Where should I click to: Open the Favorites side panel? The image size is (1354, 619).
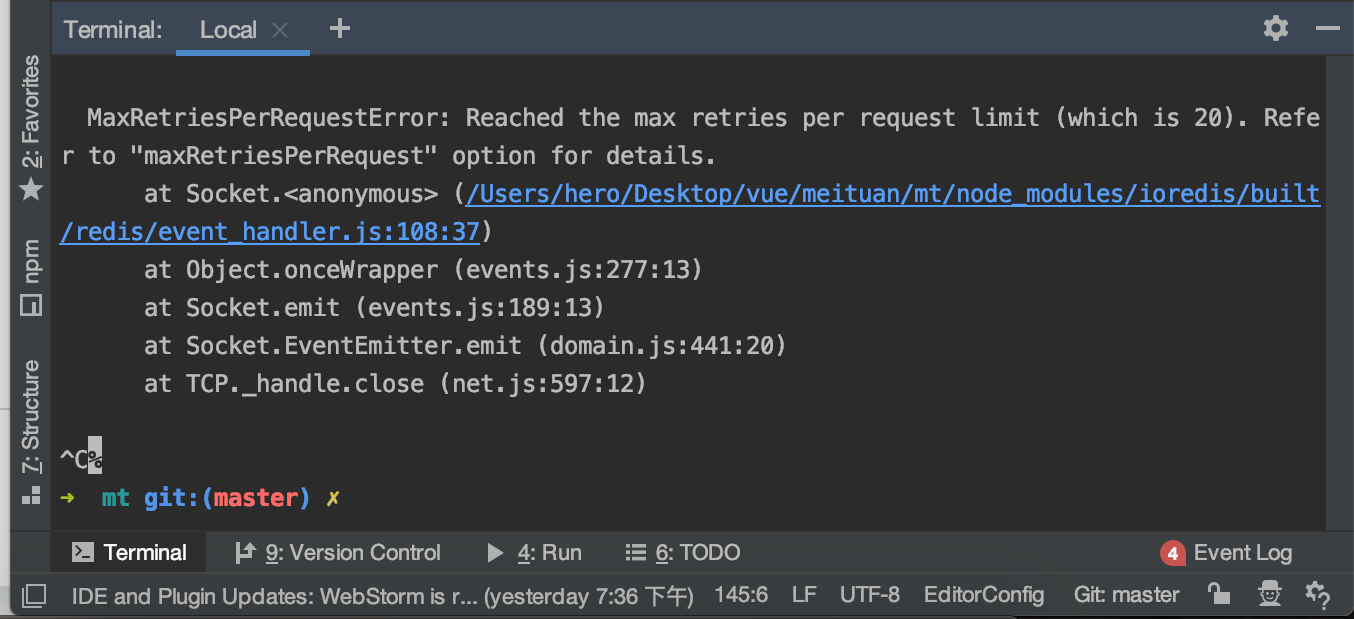[31, 127]
